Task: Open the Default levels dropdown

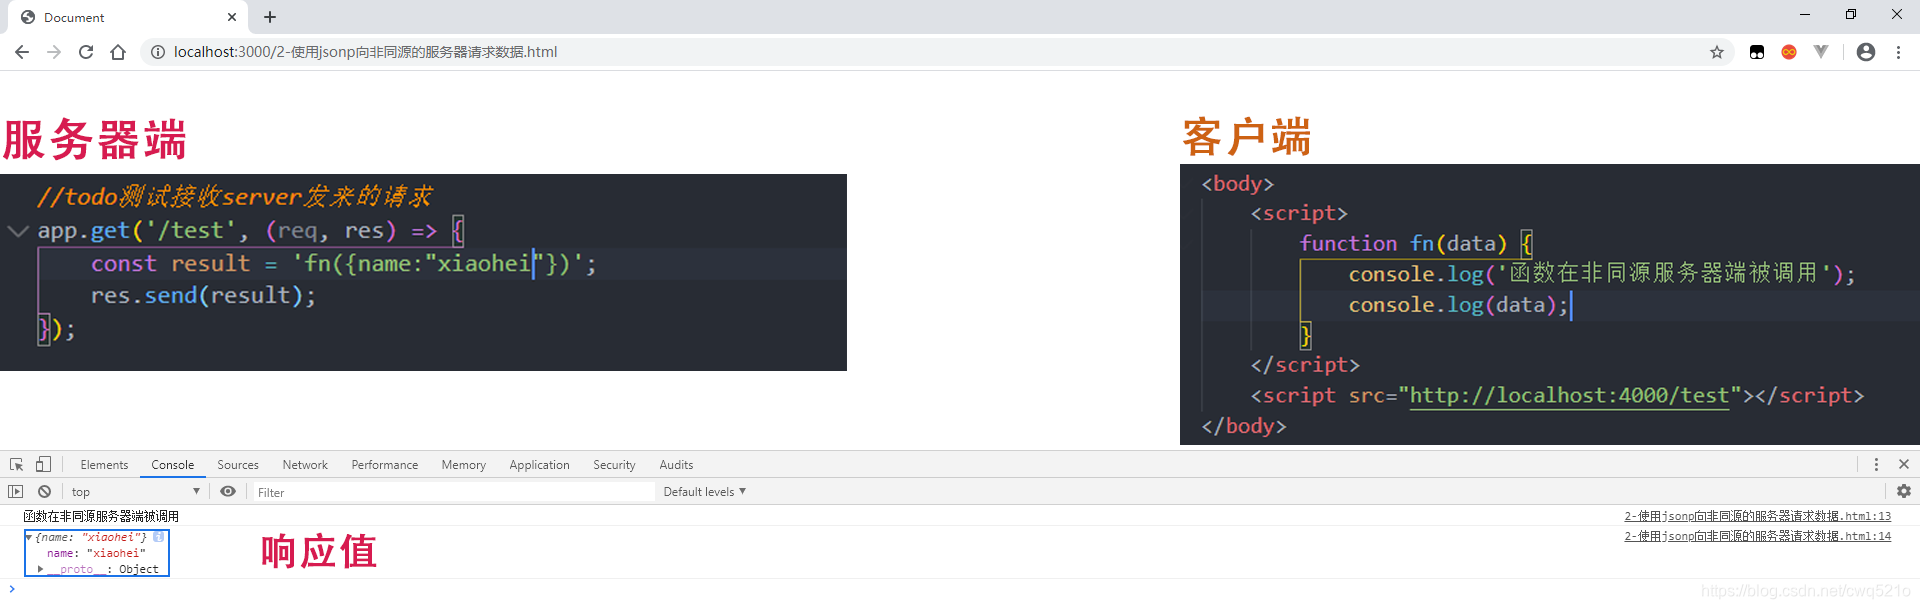Action: pyautogui.click(x=705, y=492)
